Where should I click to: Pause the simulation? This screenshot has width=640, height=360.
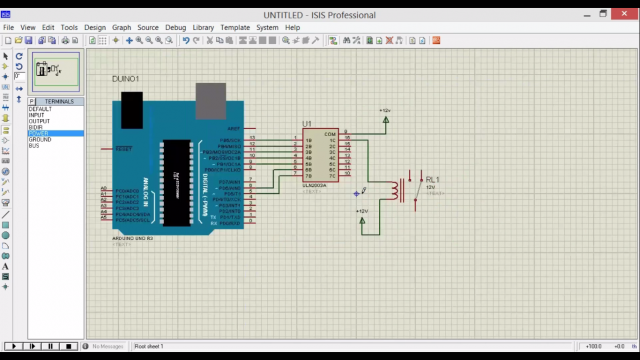(x=50, y=346)
